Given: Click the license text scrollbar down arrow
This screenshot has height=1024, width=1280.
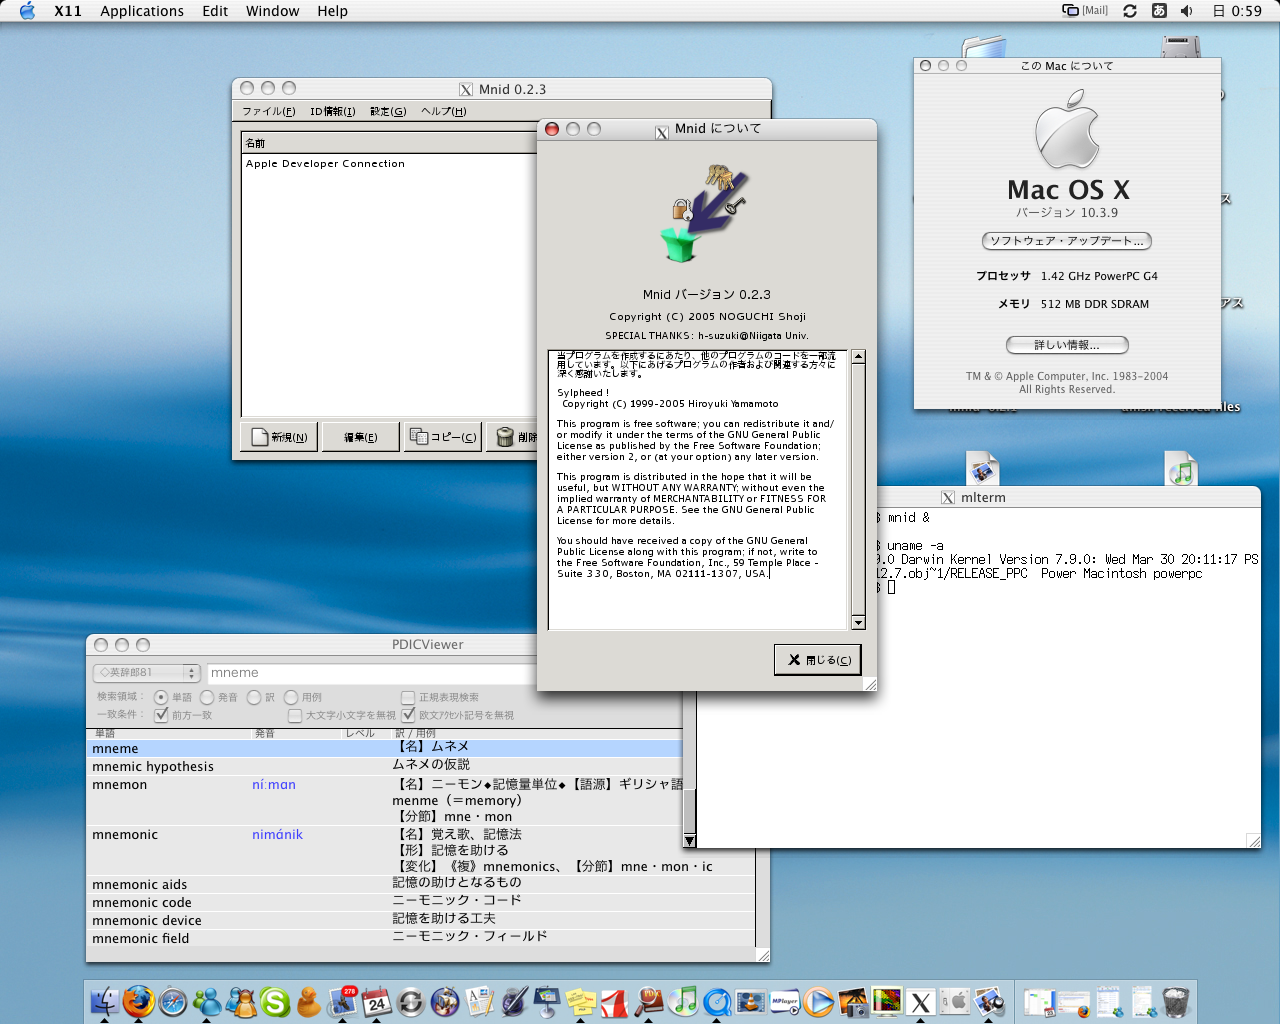Looking at the screenshot, I should tap(857, 622).
